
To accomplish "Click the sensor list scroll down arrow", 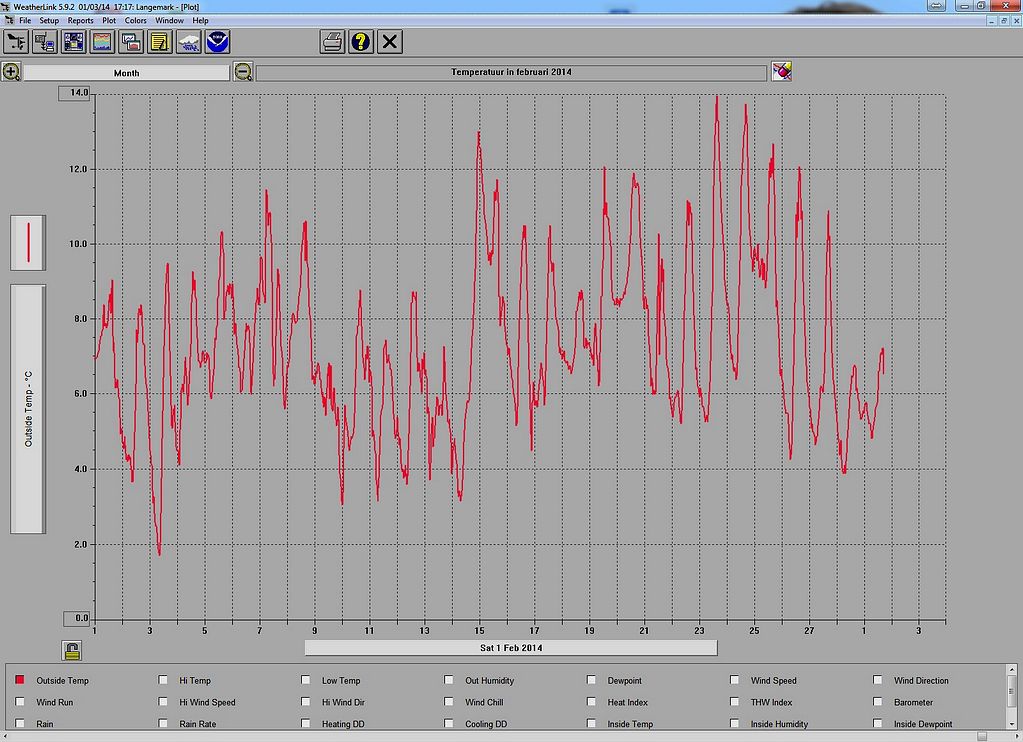I will (1012, 724).
